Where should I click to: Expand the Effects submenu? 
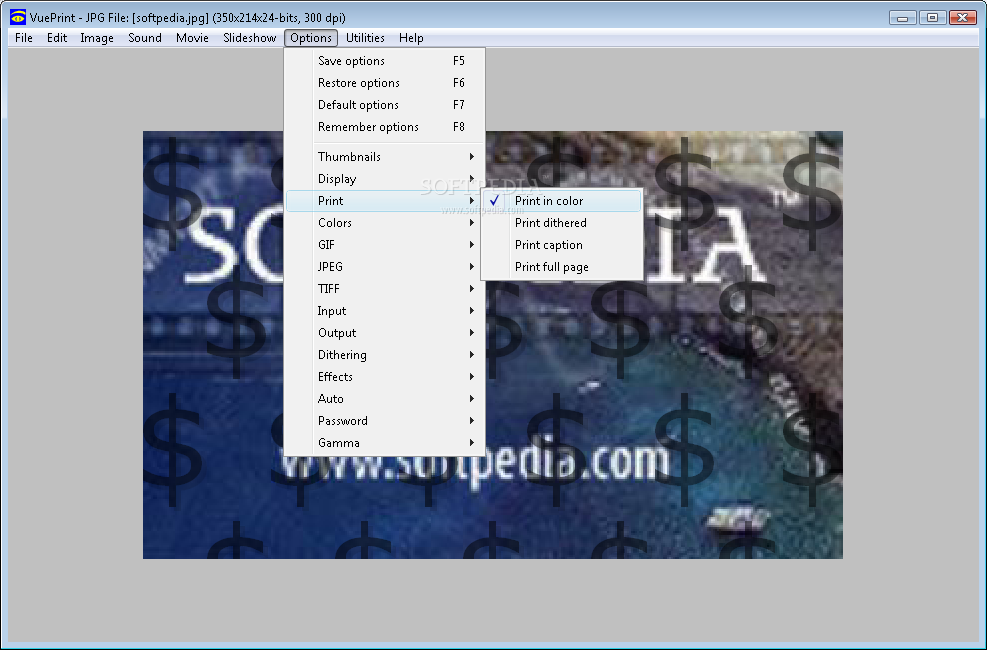pos(385,377)
